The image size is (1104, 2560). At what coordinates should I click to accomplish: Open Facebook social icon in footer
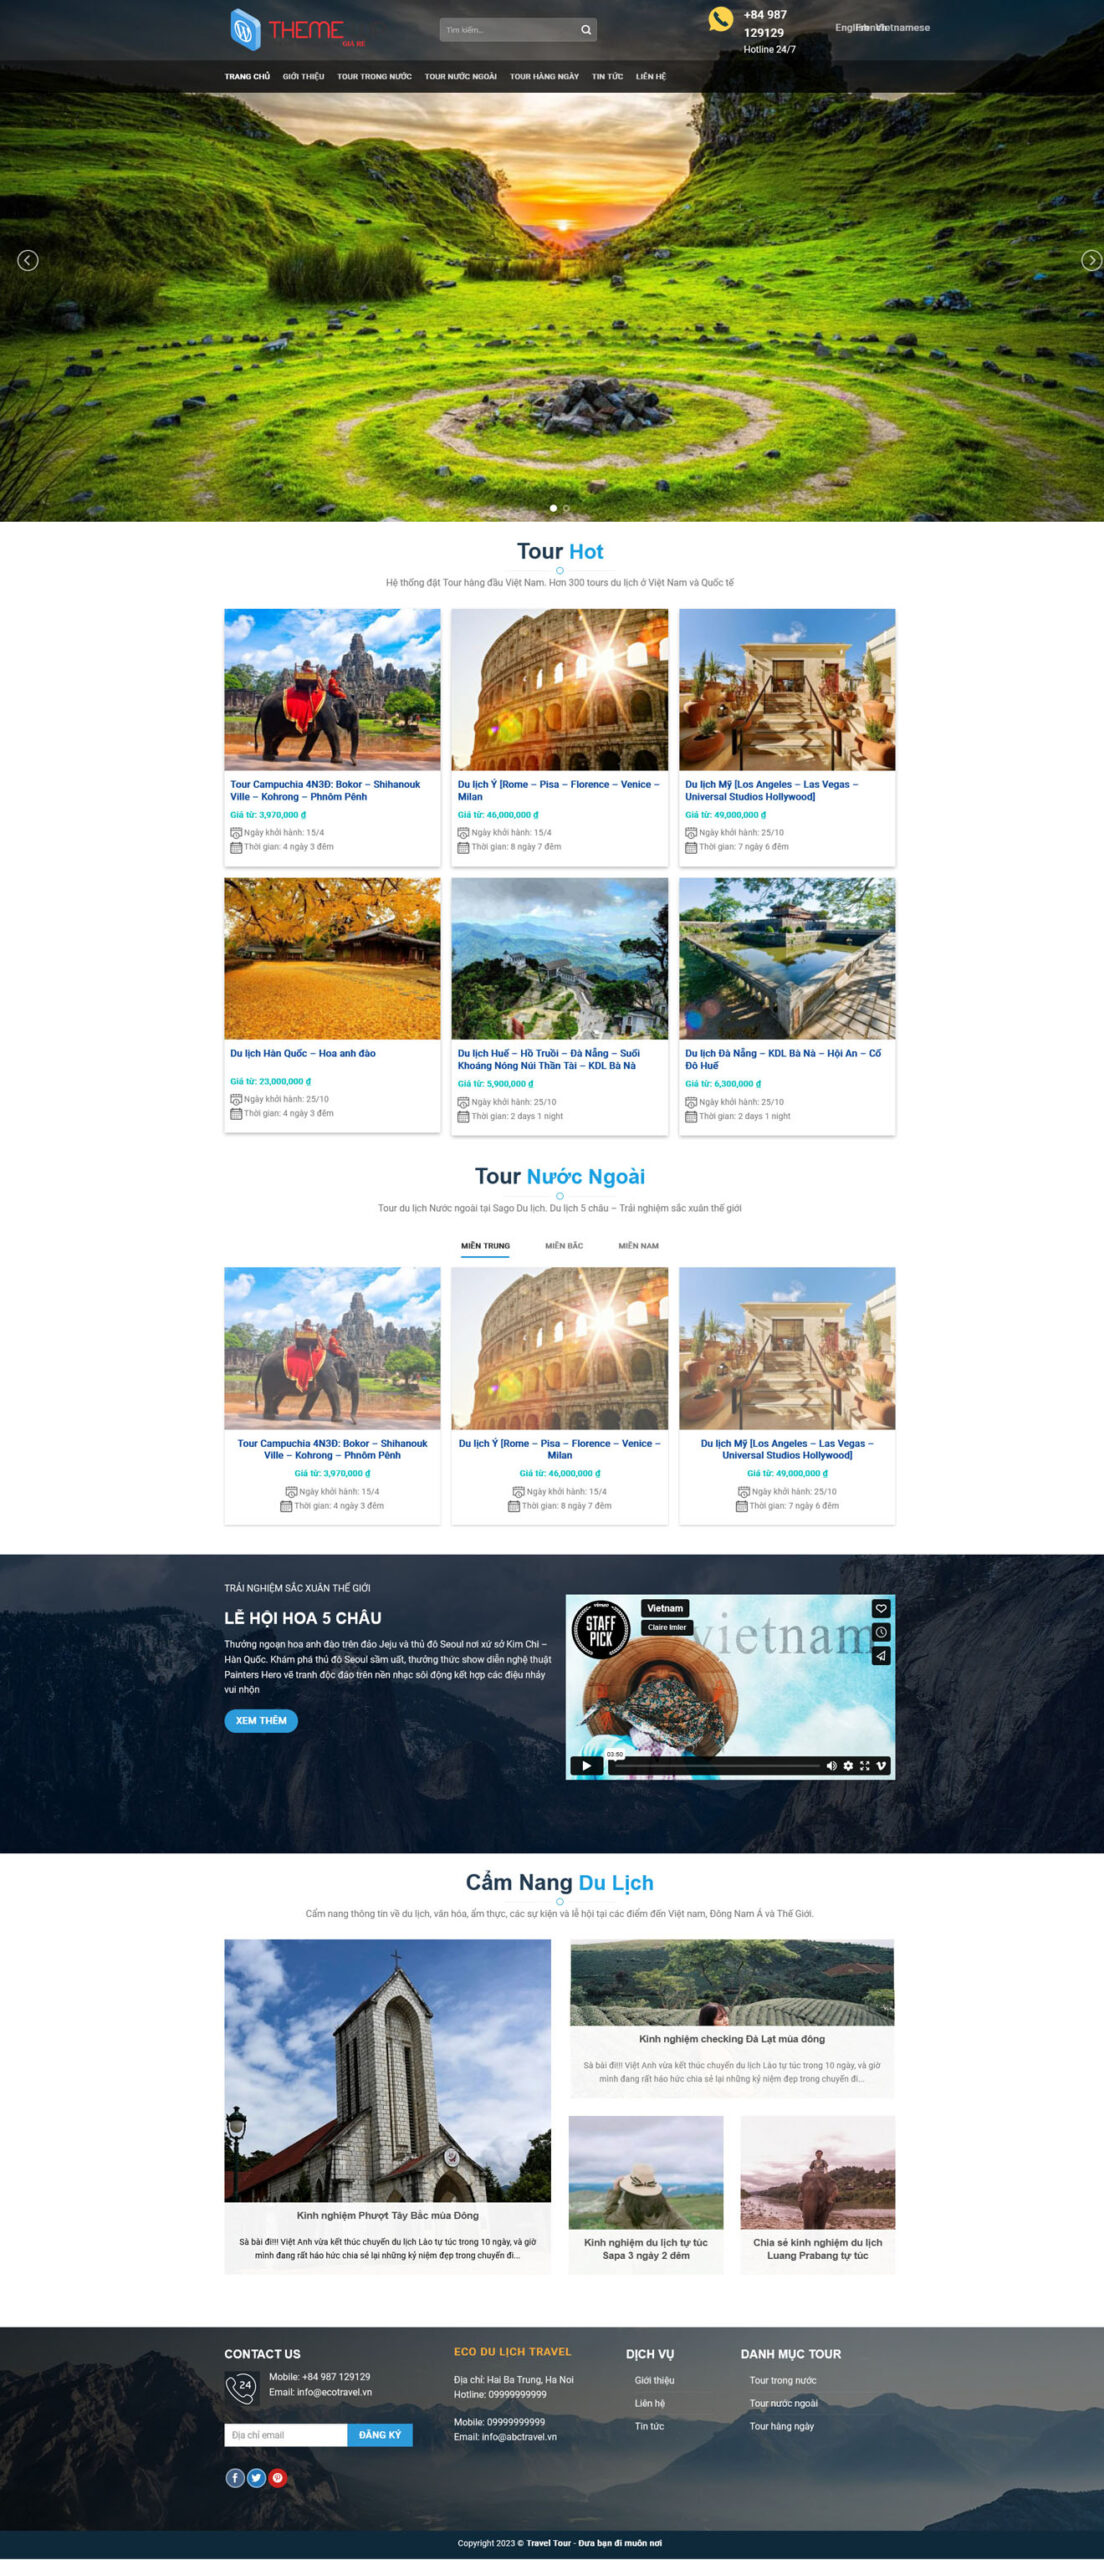pos(235,2477)
